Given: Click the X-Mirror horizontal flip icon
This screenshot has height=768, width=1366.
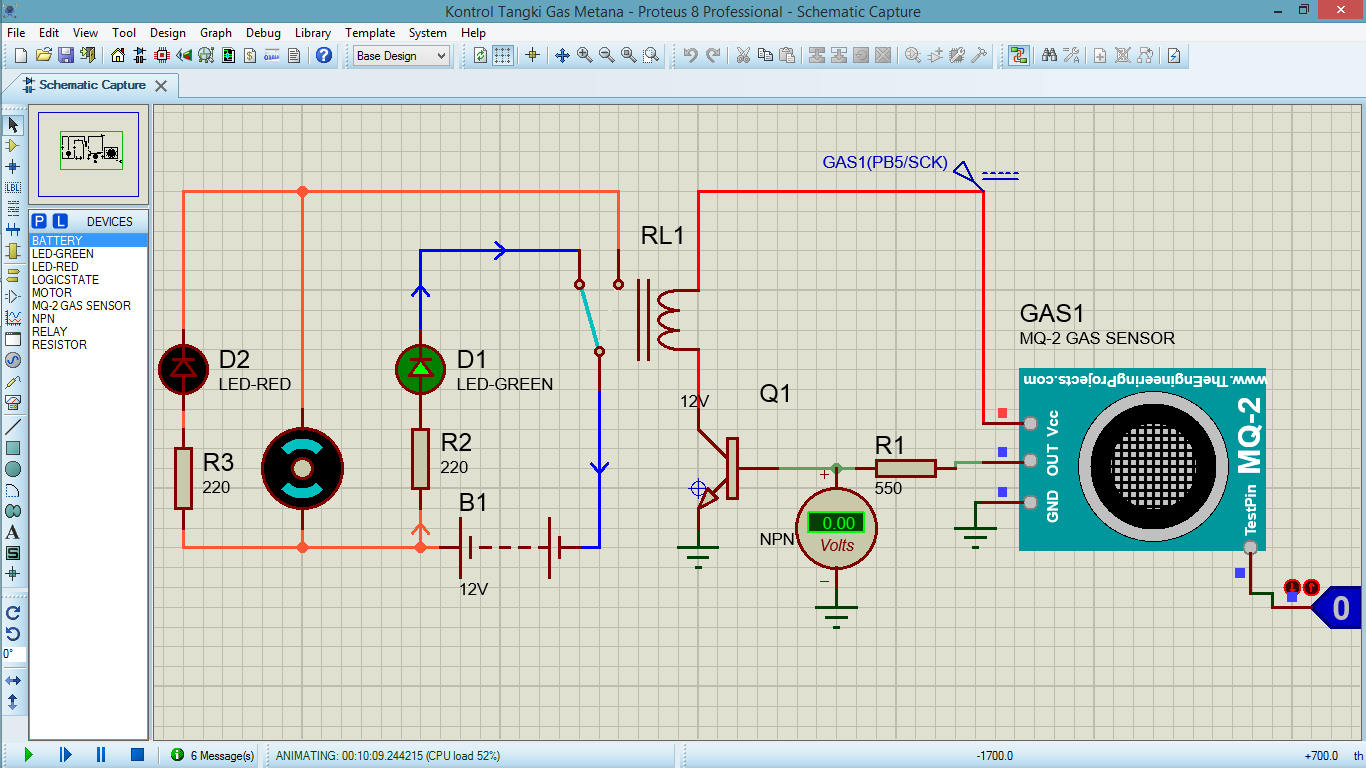Looking at the screenshot, I should 13,681.
